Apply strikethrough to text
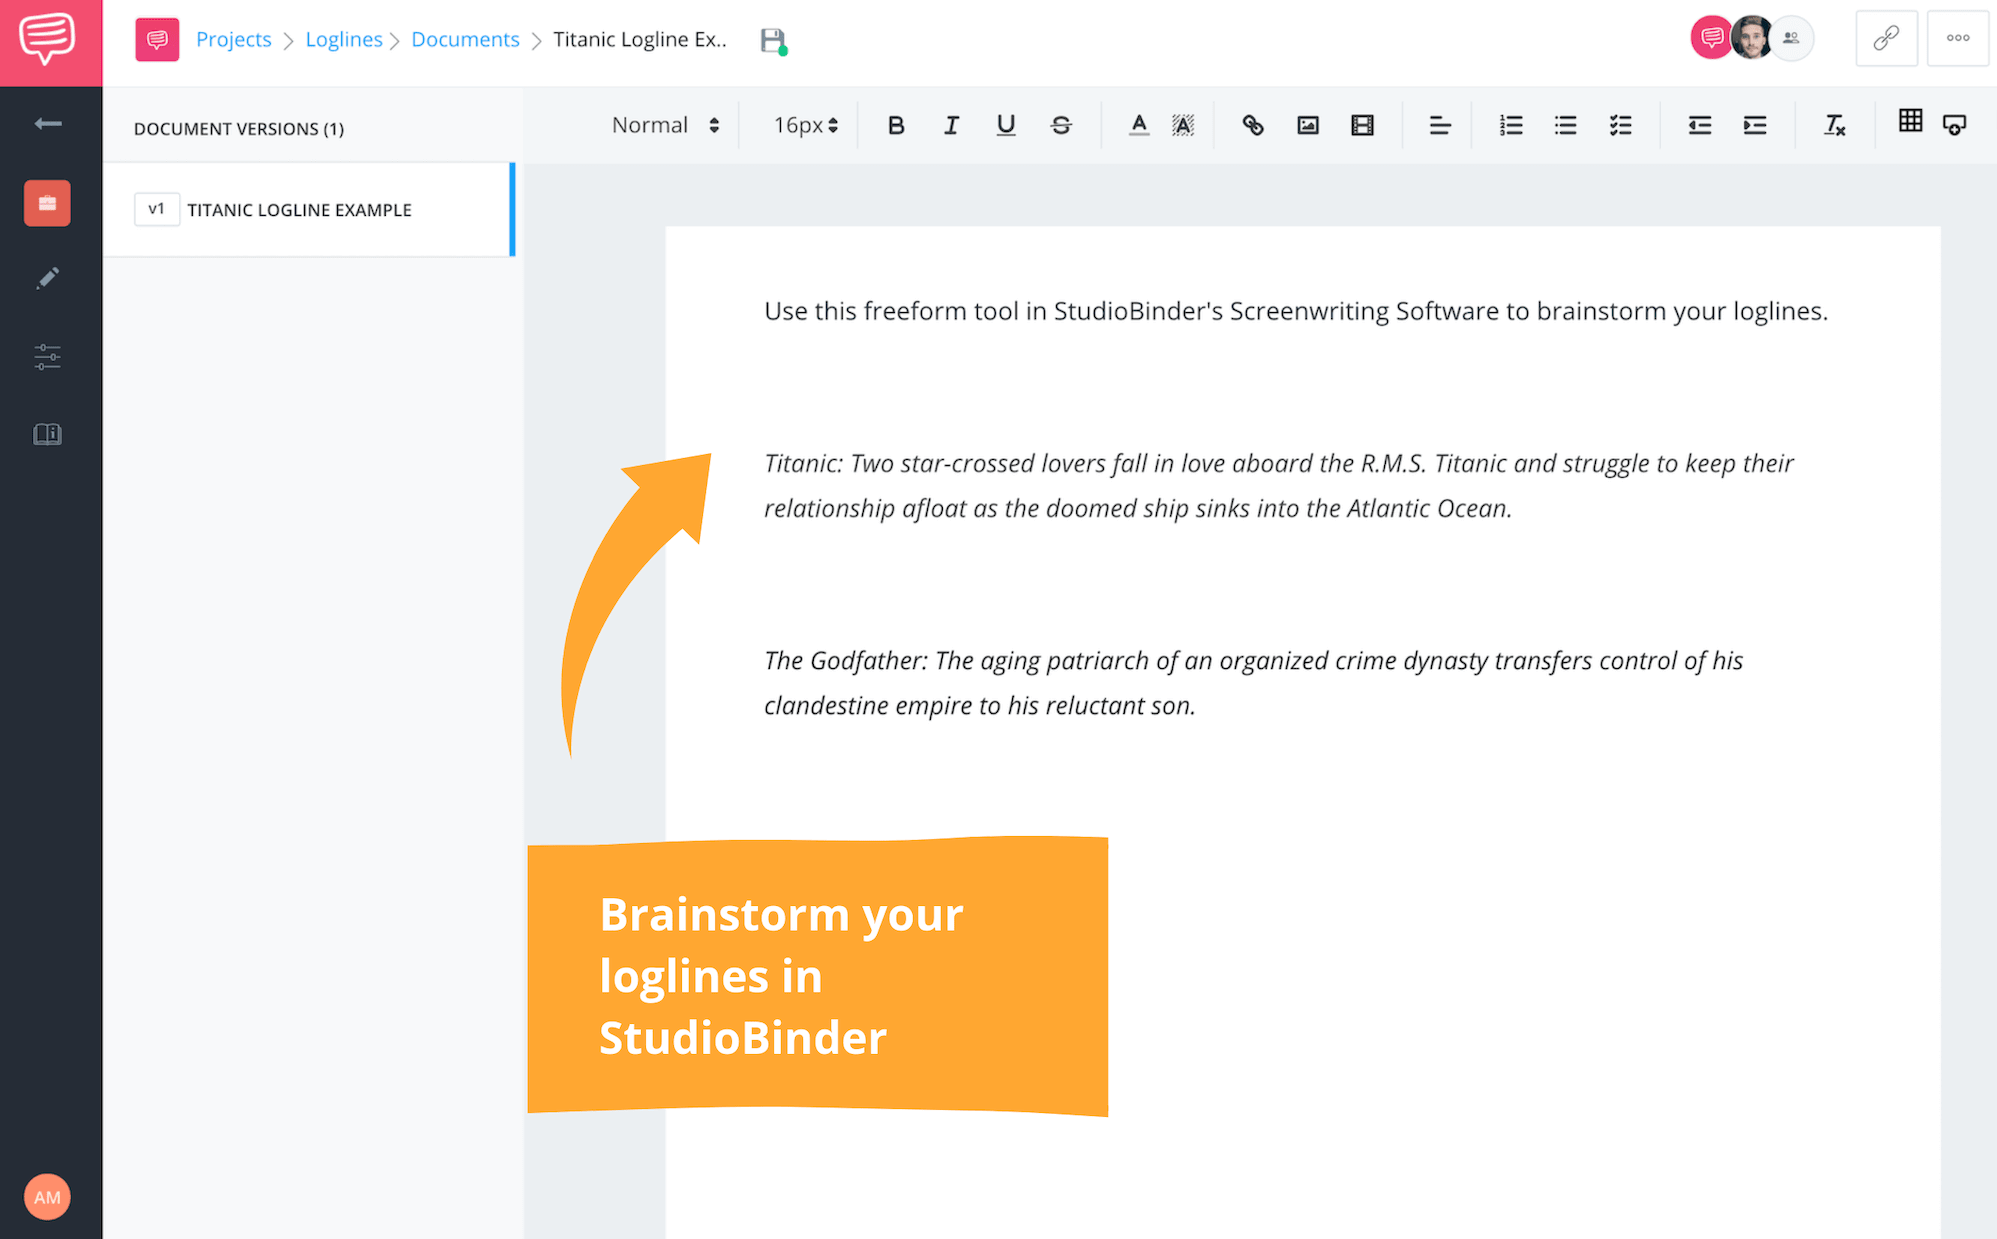Screen dimensions: 1997x1239 point(1061,125)
